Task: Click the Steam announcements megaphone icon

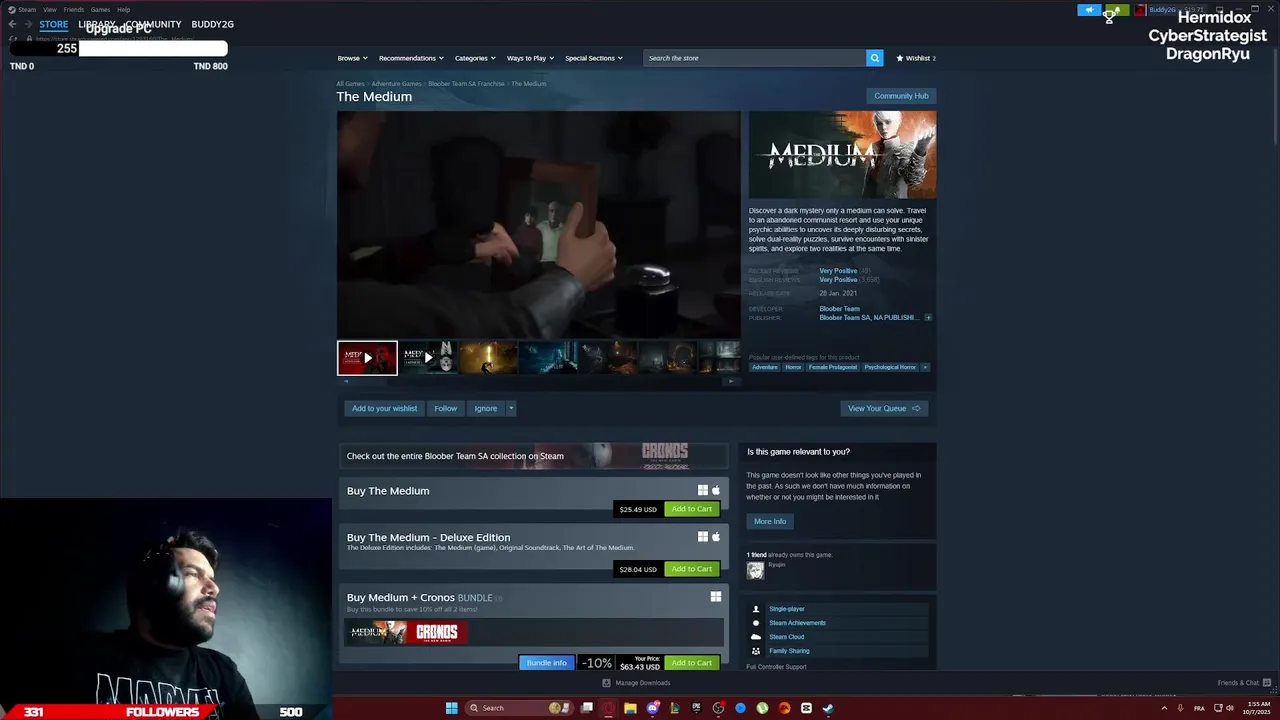Action: pos(1089,10)
